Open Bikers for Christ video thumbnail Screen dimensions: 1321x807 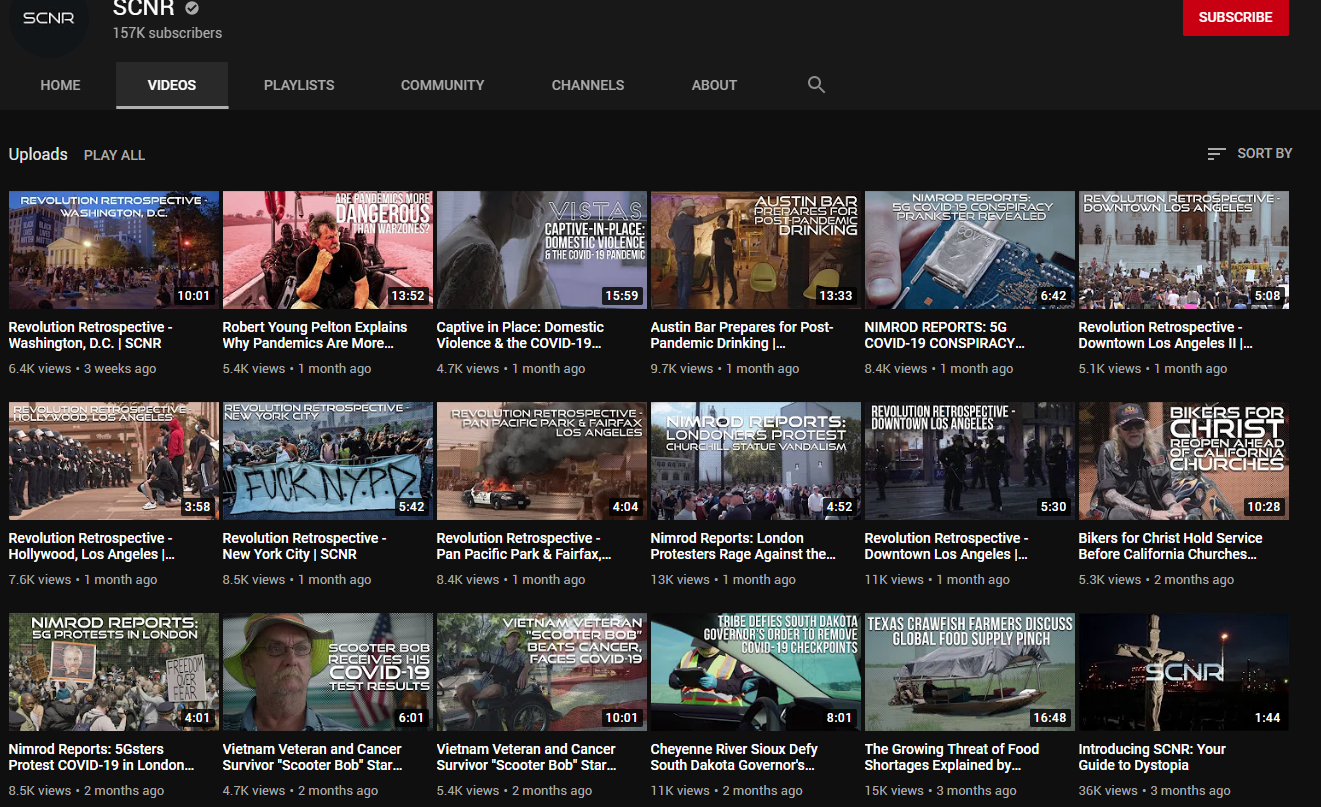1184,461
